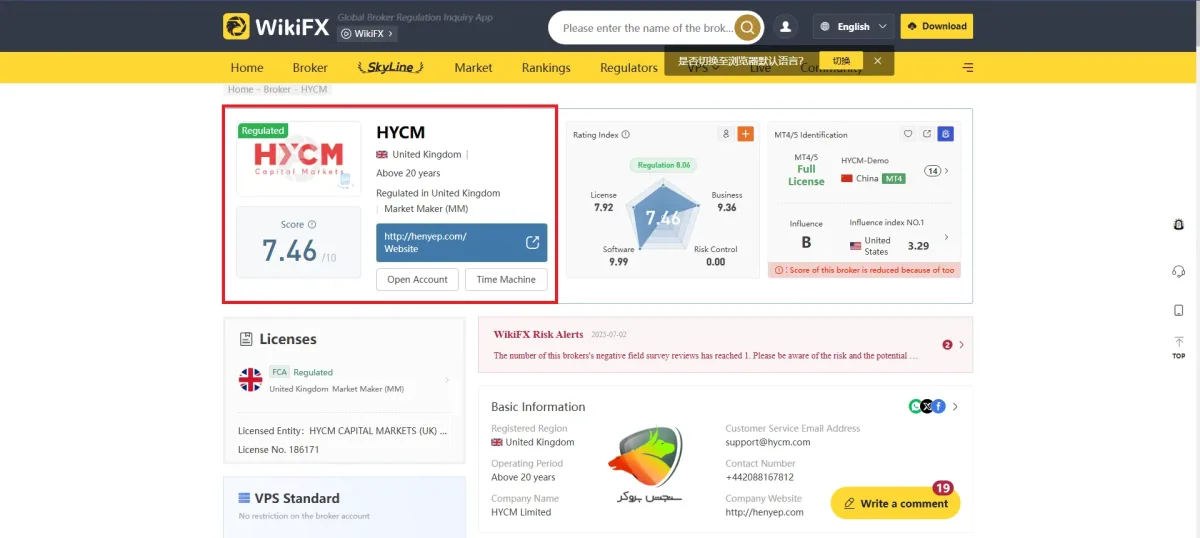Click the broker name search field
Image resolution: width=1200 pixels, height=538 pixels.
click(x=647, y=28)
